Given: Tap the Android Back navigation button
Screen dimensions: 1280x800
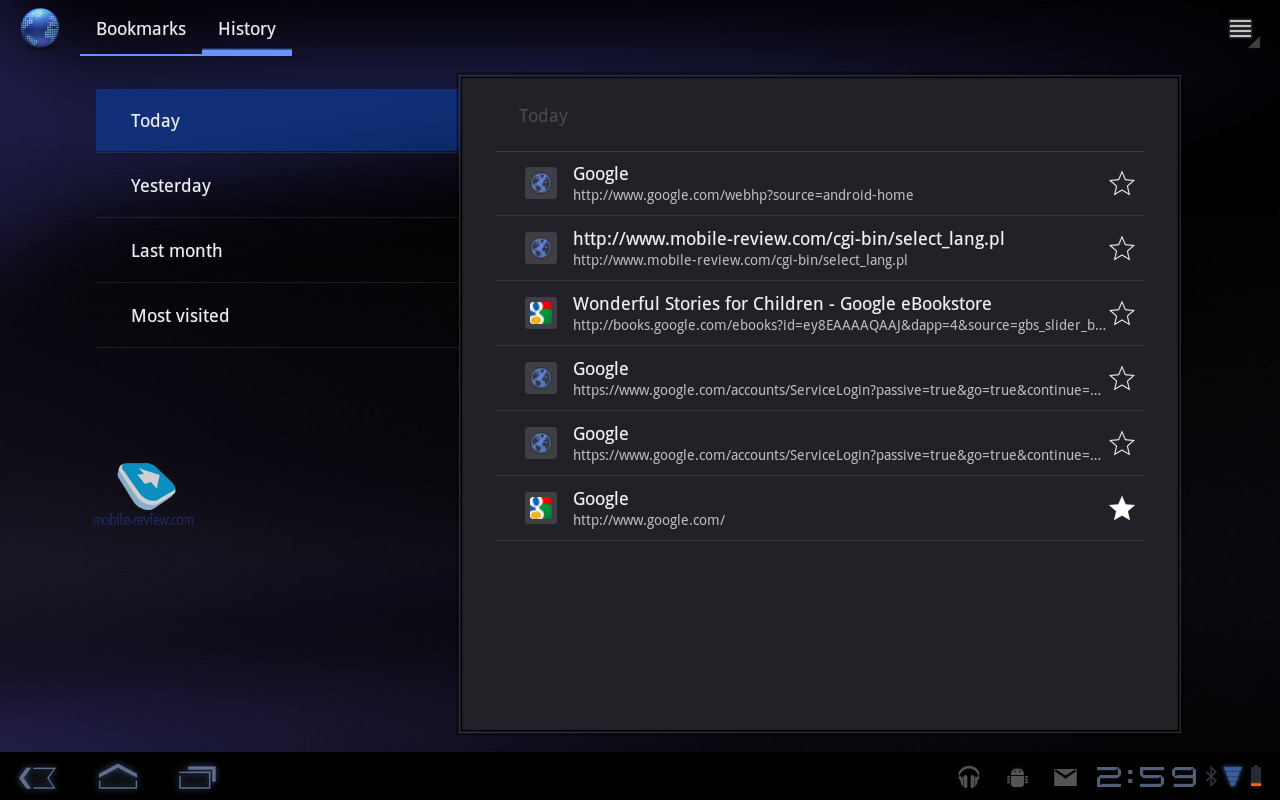Looking at the screenshot, I should (x=37, y=777).
